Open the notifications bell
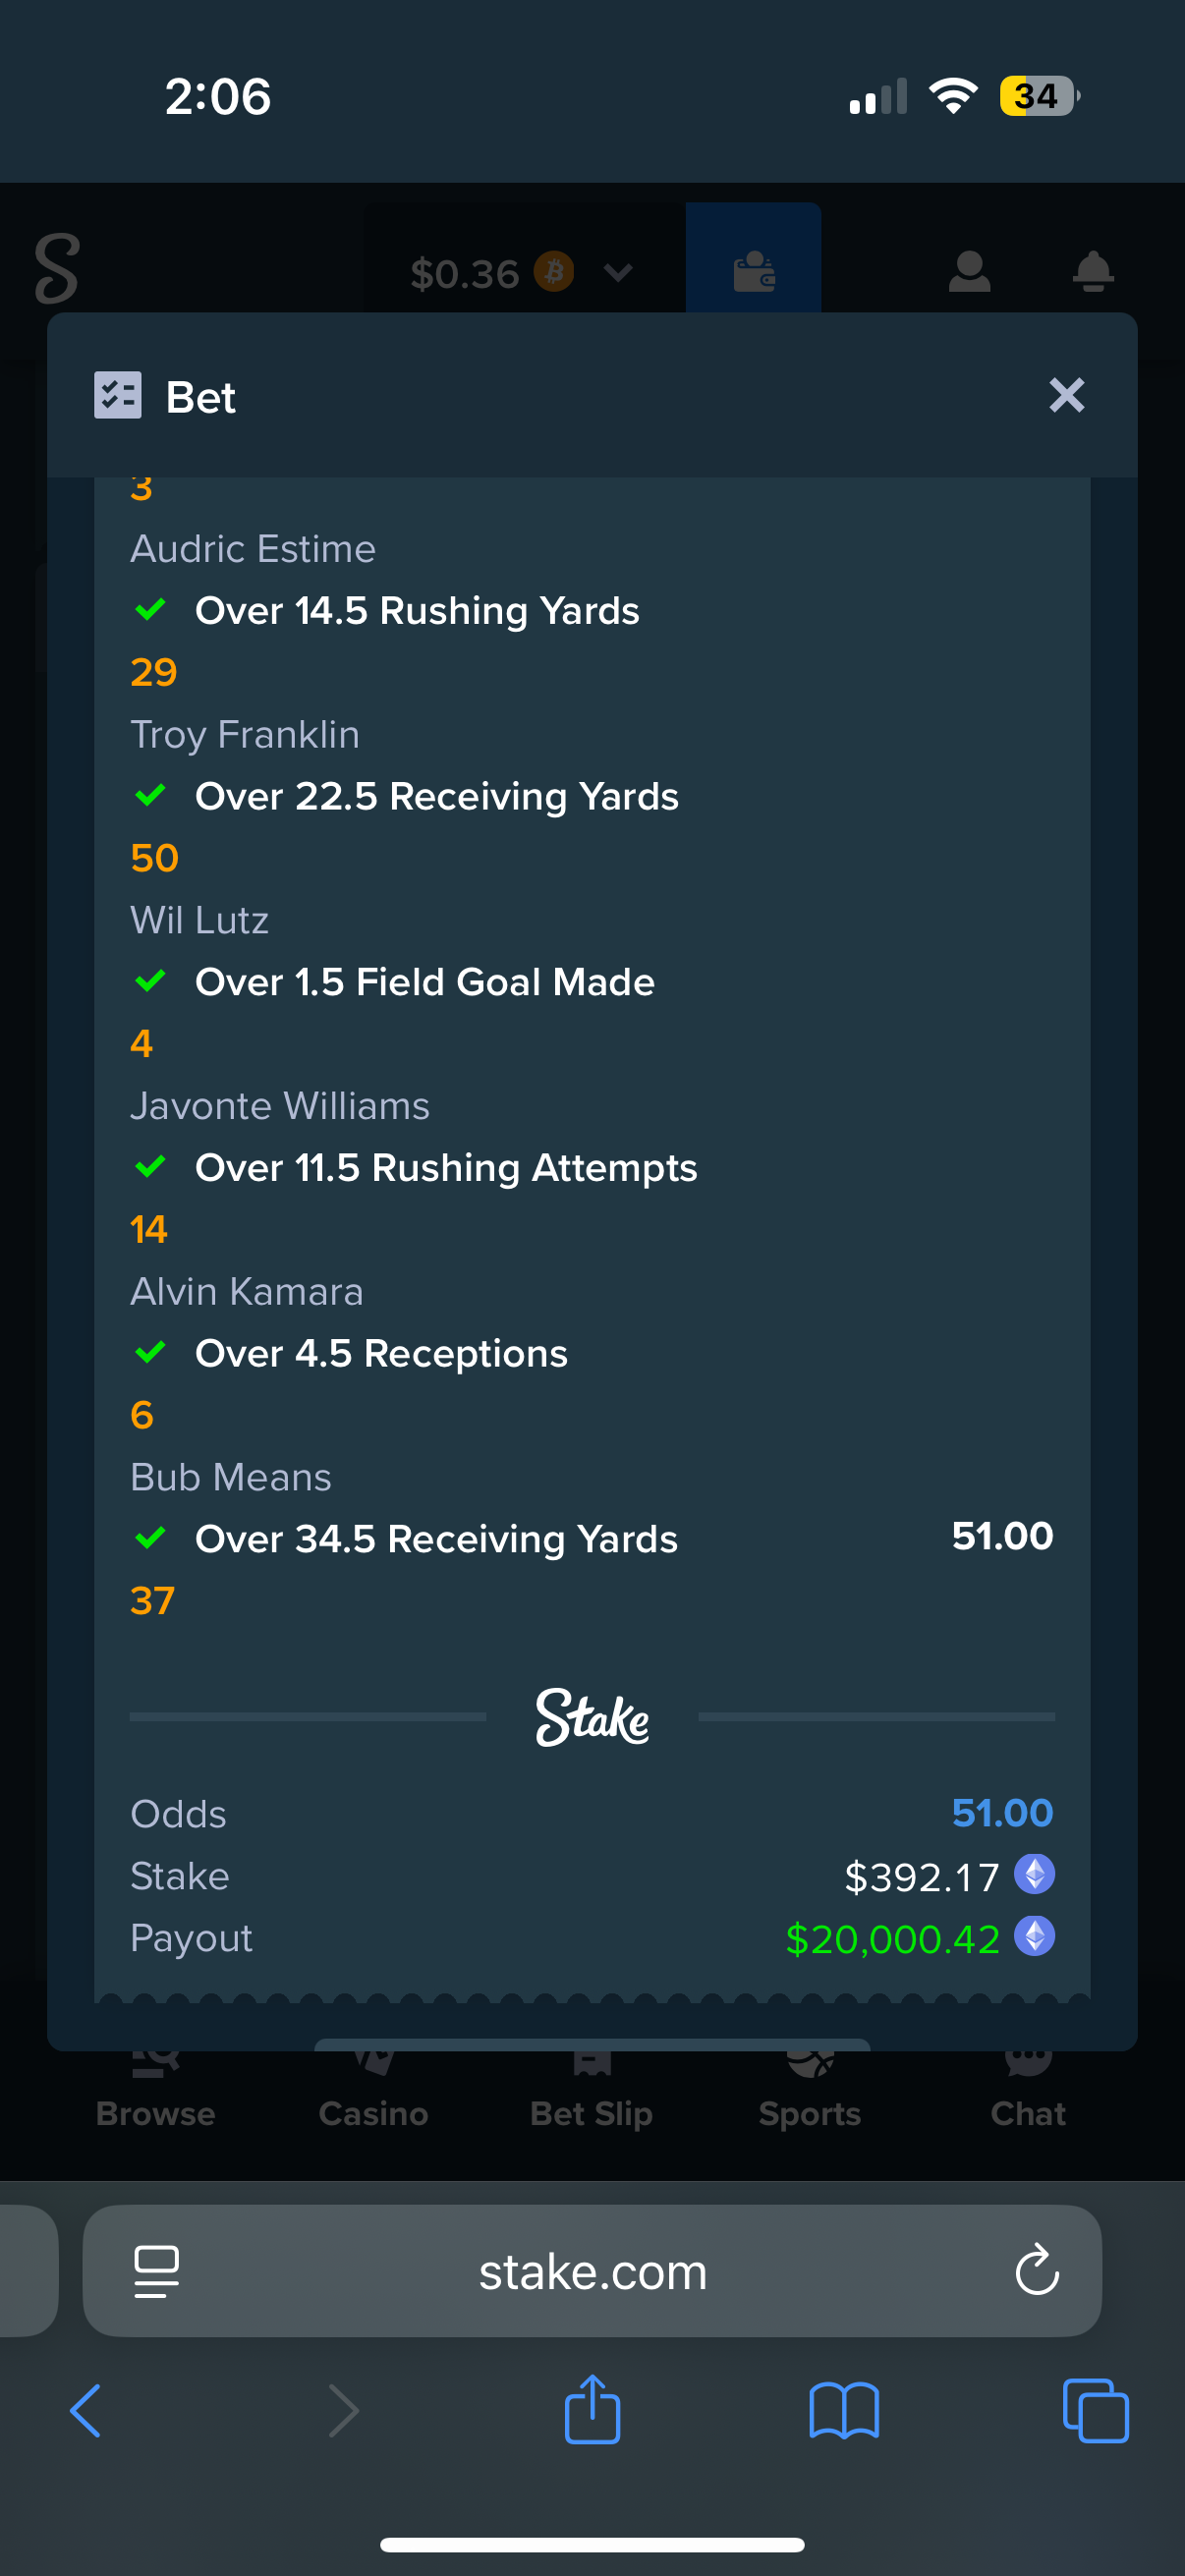The image size is (1185, 2576). [x=1093, y=271]
